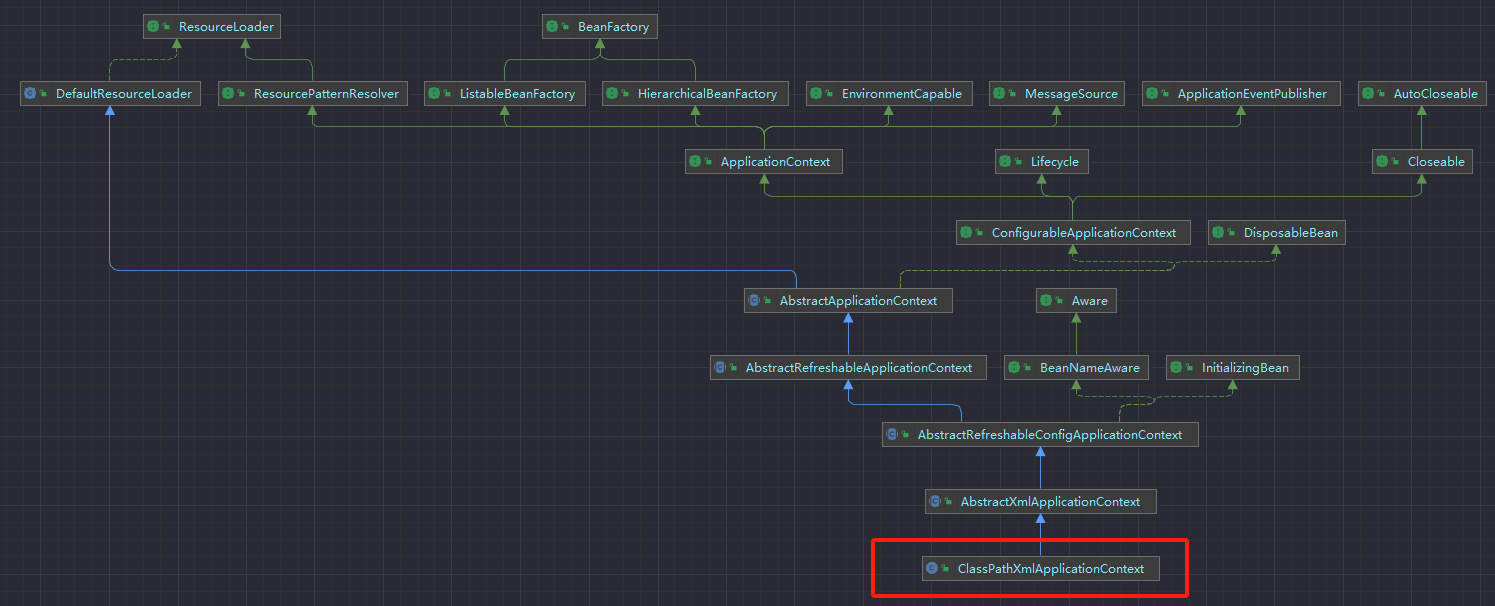1495x606 pixels.
Task: Click the BeanNameAware node
Action: pos(1076,367)
